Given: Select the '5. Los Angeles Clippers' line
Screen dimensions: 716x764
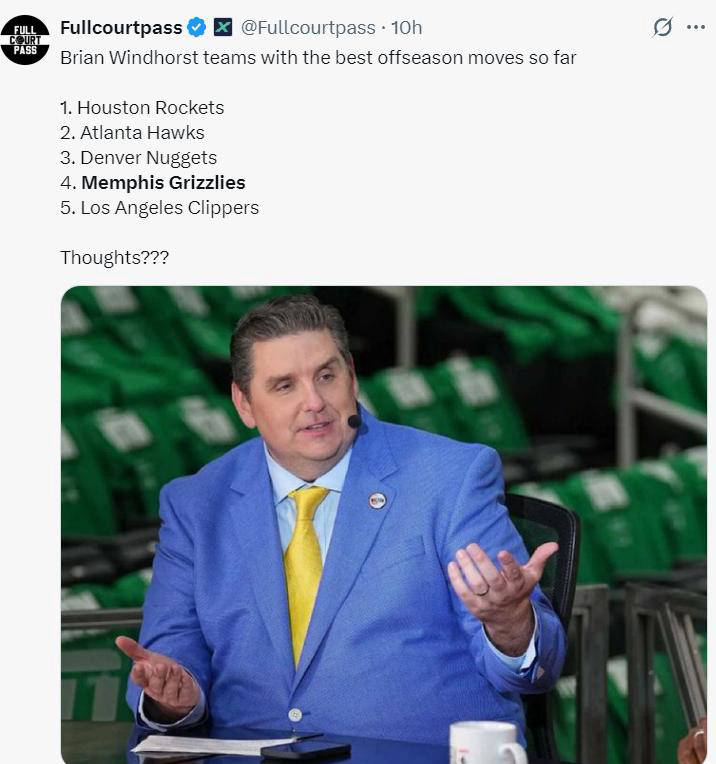Looking at the screenshot, I should (160, 208).
